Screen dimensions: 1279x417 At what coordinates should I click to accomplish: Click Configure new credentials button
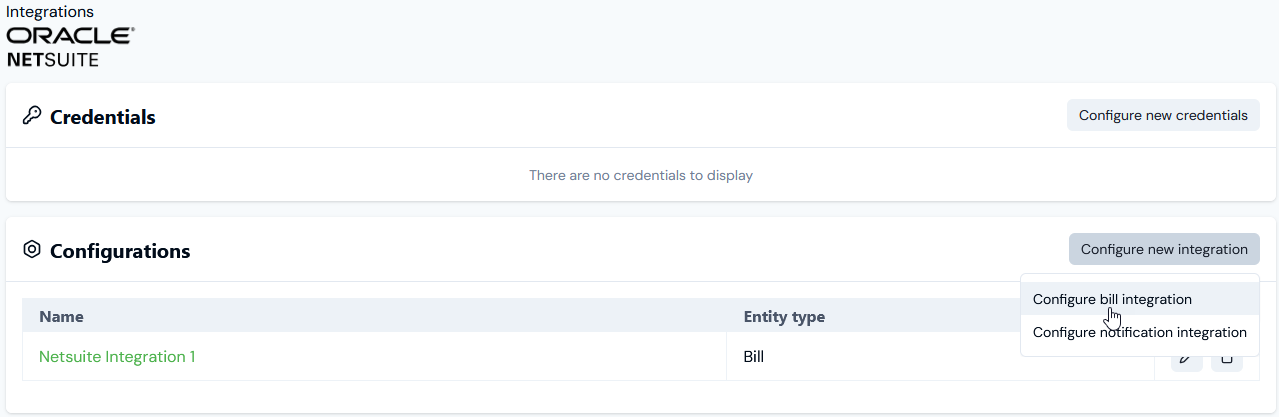[1163, 115]
